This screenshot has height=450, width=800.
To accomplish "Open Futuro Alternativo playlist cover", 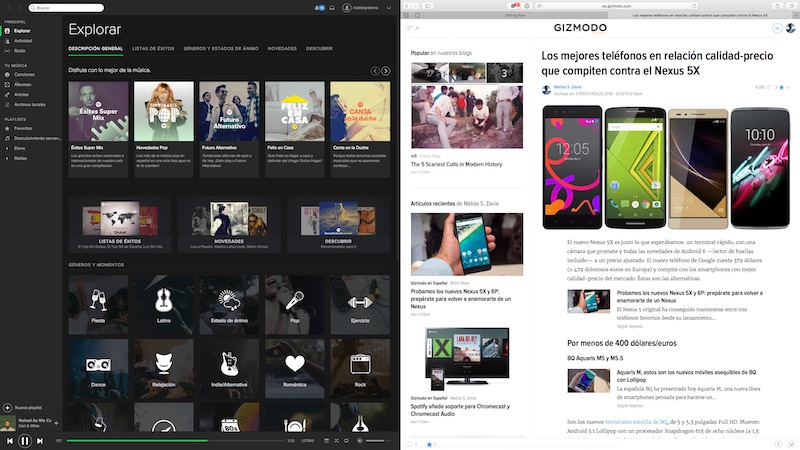I will coord(229,111).
